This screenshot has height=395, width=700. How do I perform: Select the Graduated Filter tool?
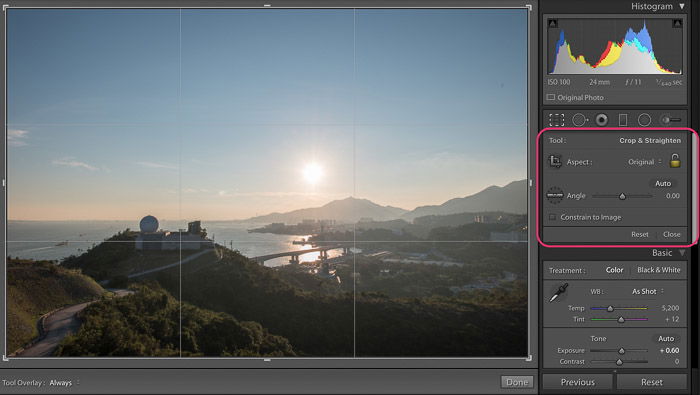(x=623, y=120)
